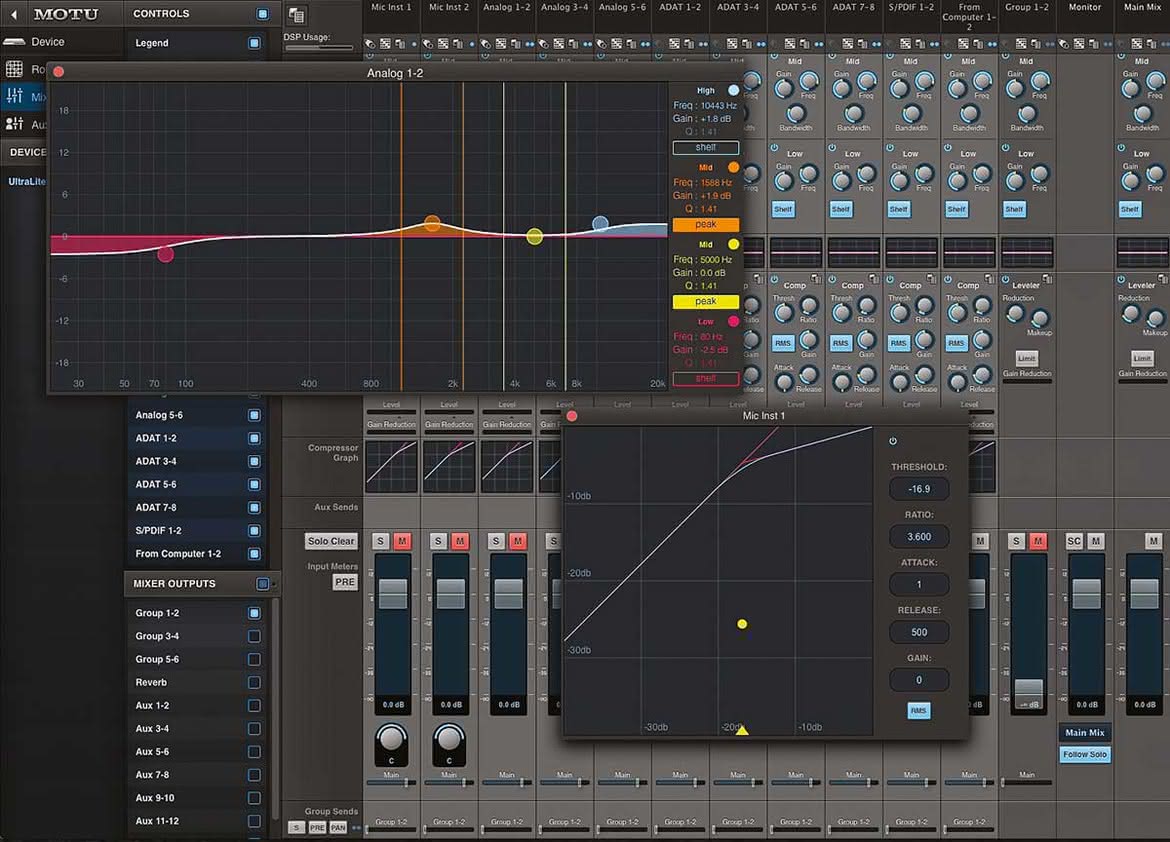The height and width of the screenshot is (842, 1170).
Task: Click the stacked pages icon above DSP Usage
Action: (296, 15)
